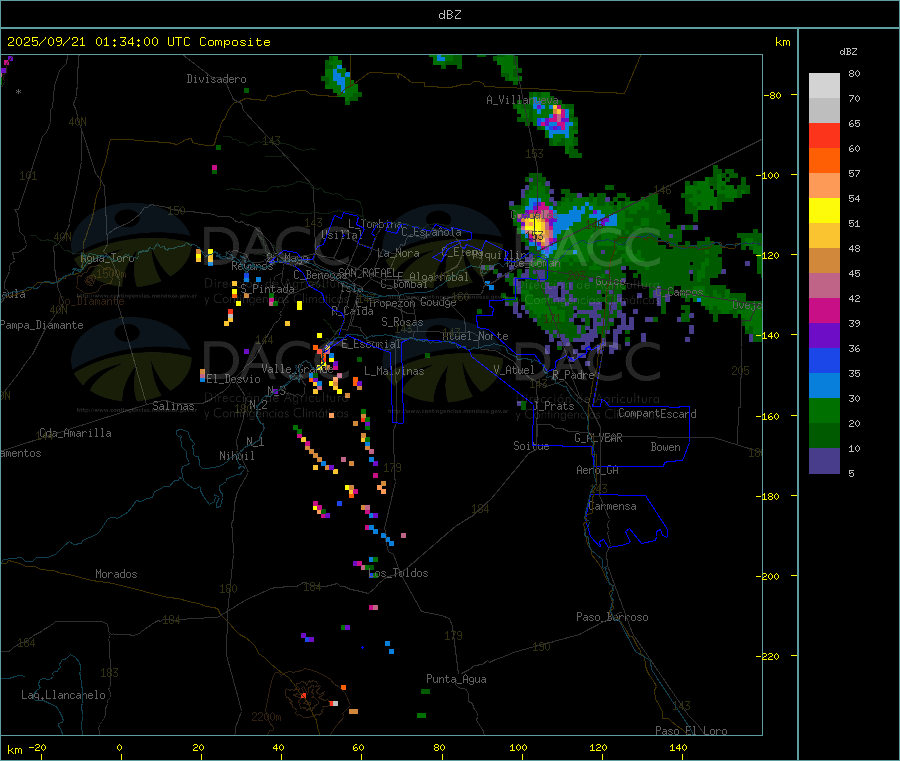Click the Paso_El_Loro label
This screenshot has height=761, width=900.
pyautogui.click(x=691, y=730)
